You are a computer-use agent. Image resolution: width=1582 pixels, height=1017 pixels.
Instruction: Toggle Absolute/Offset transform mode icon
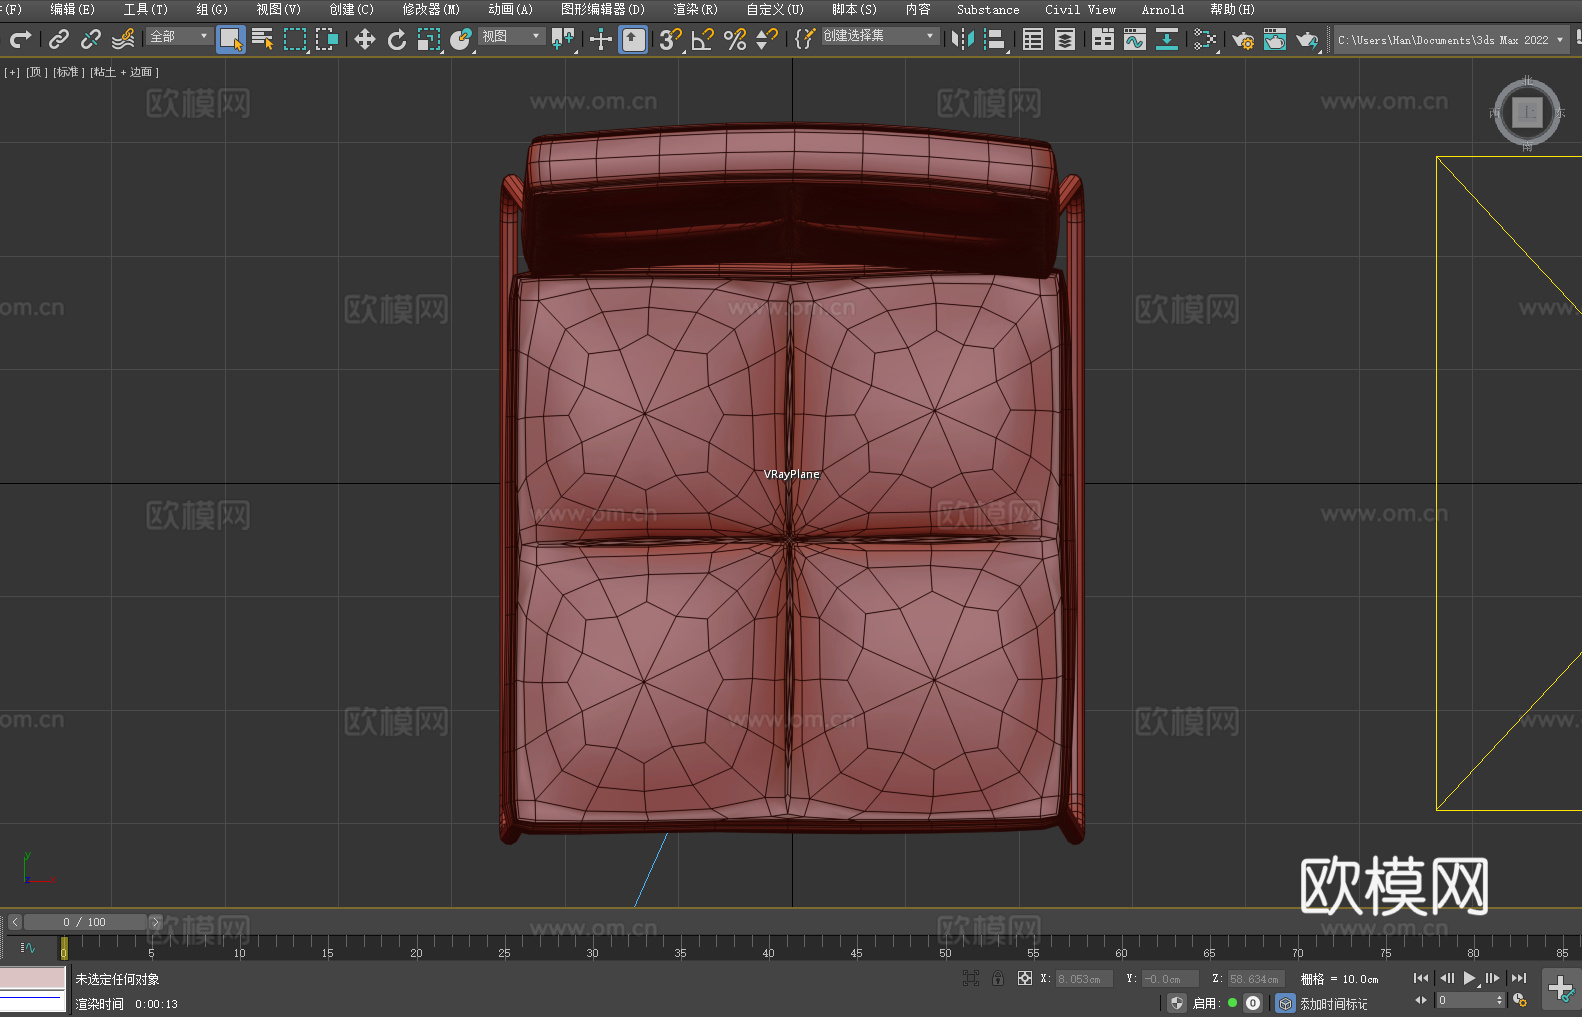click(1024, 978)
